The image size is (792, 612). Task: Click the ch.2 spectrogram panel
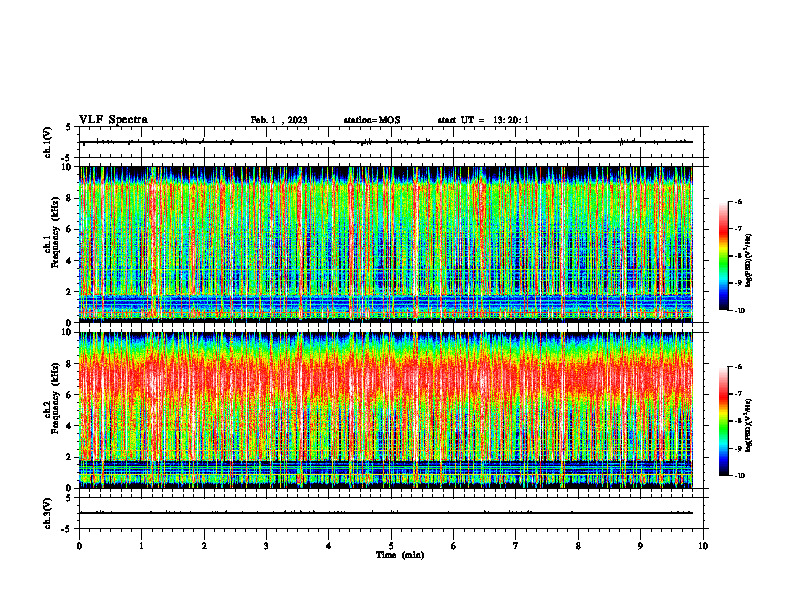[x=386, y=410]
